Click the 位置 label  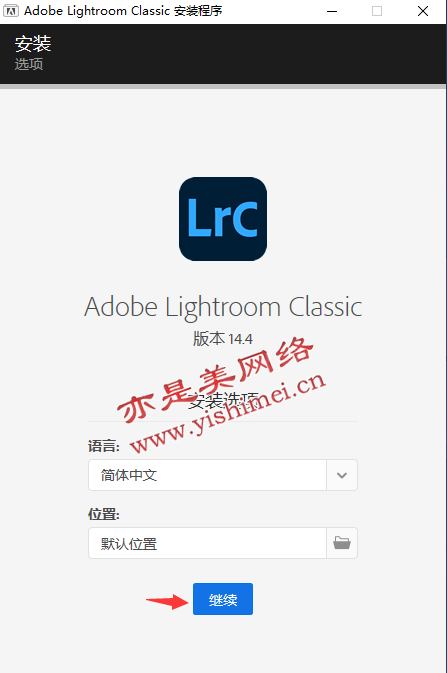pyautogui.click(x=103, y=514)
